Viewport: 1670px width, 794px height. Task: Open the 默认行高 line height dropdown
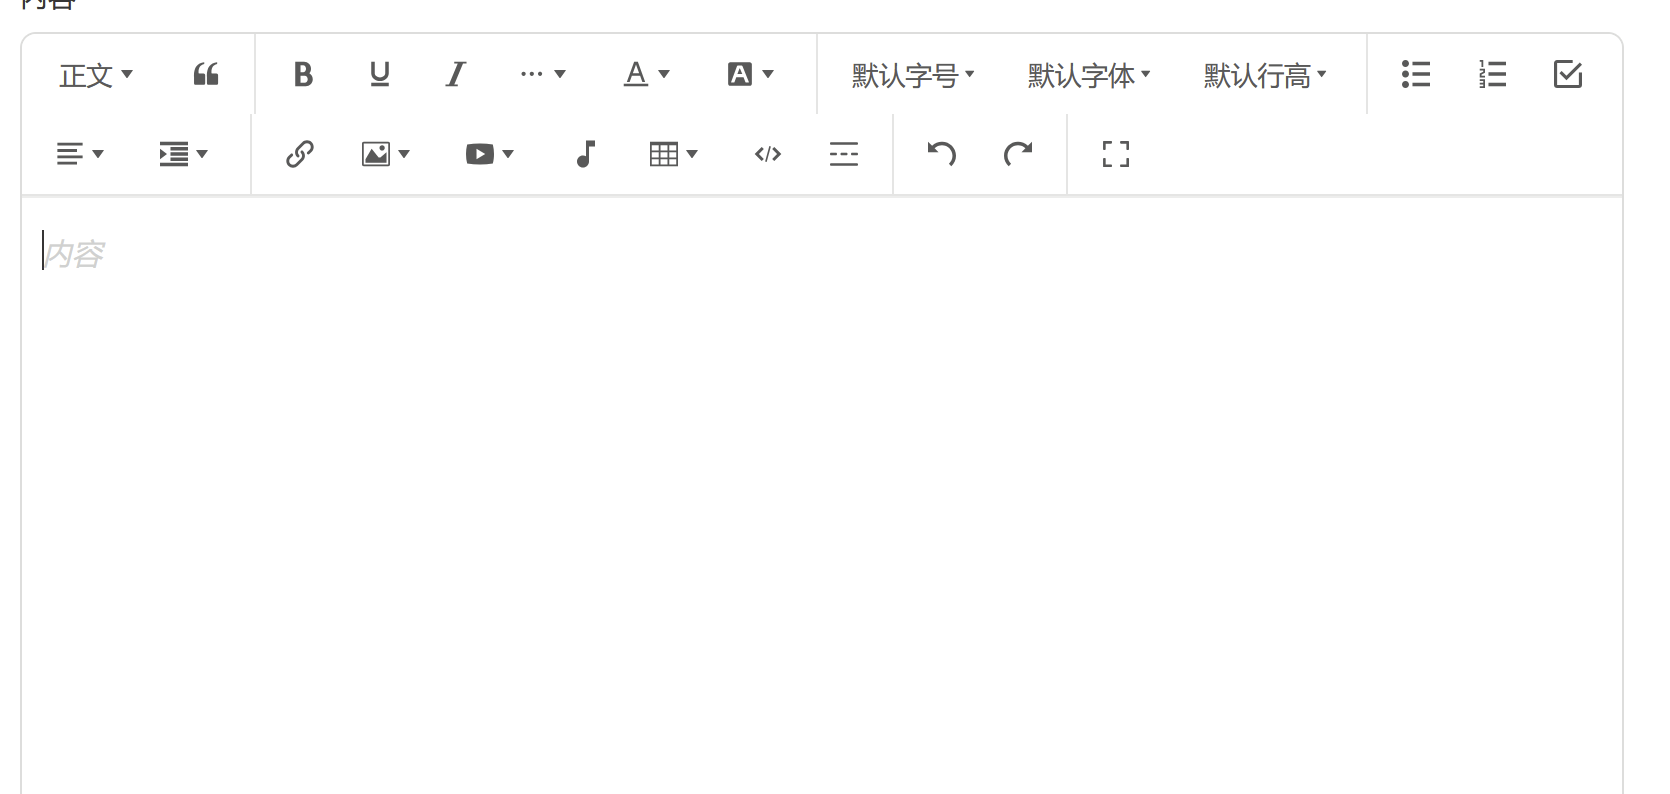[x=1265, y=75]
